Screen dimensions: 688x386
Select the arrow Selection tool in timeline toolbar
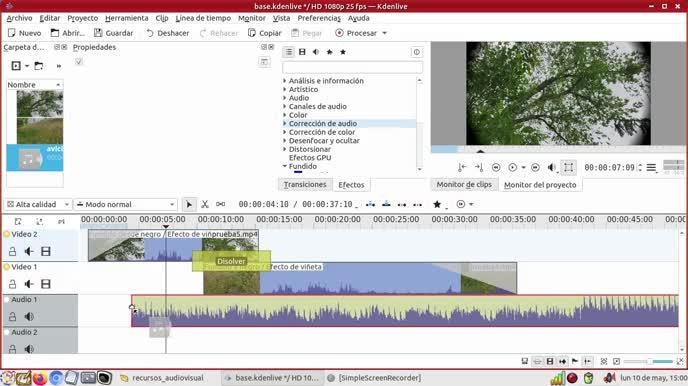(189, 204)
